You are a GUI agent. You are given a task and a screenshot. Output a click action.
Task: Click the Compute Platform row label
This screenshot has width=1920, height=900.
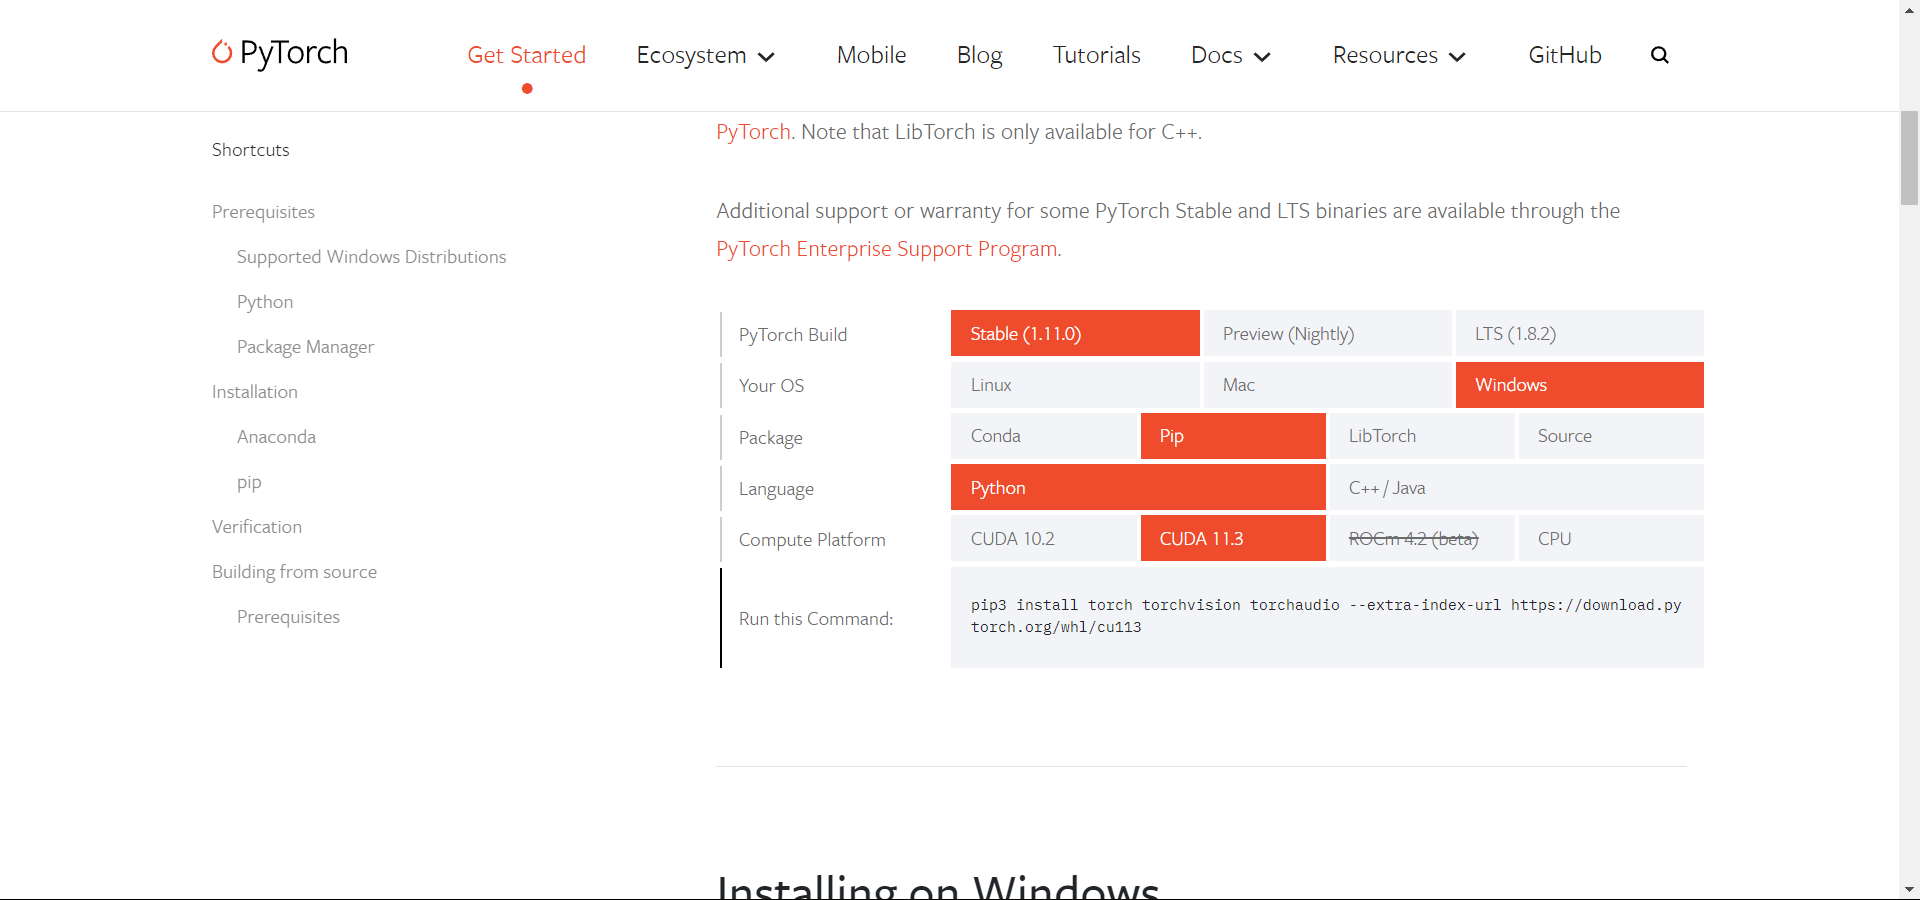pos(812,540)
